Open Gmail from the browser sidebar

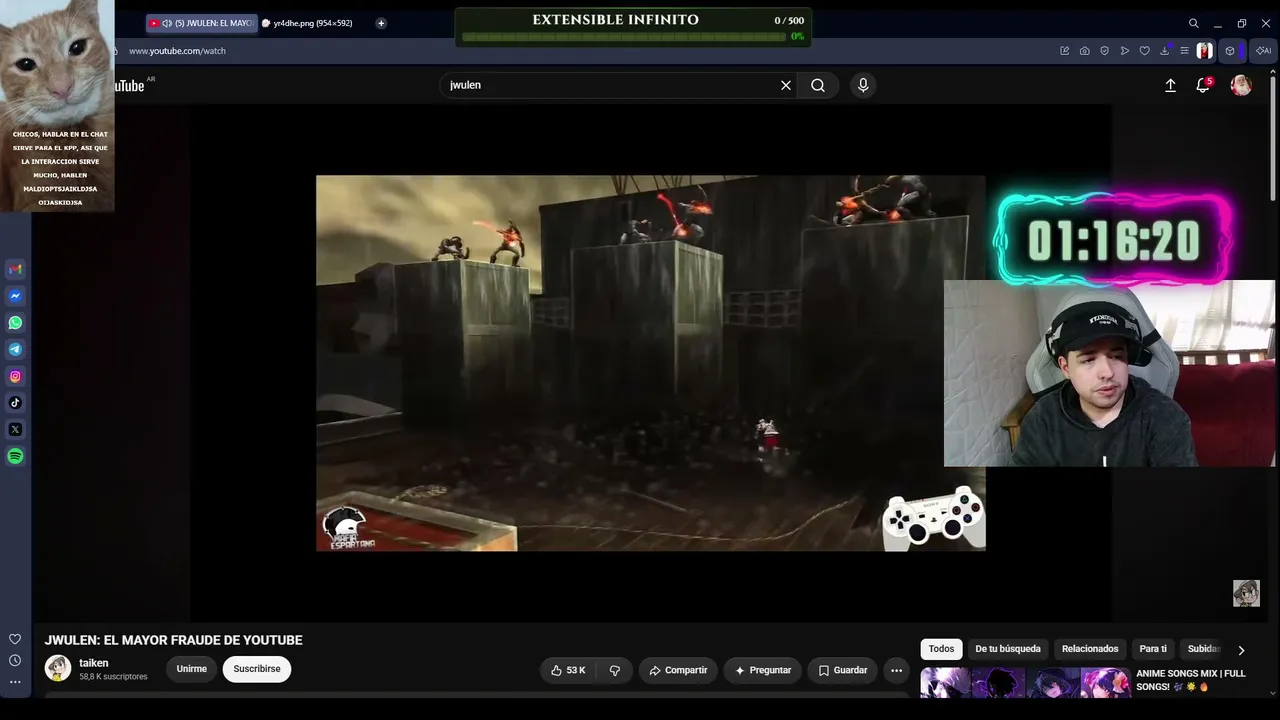15,269
